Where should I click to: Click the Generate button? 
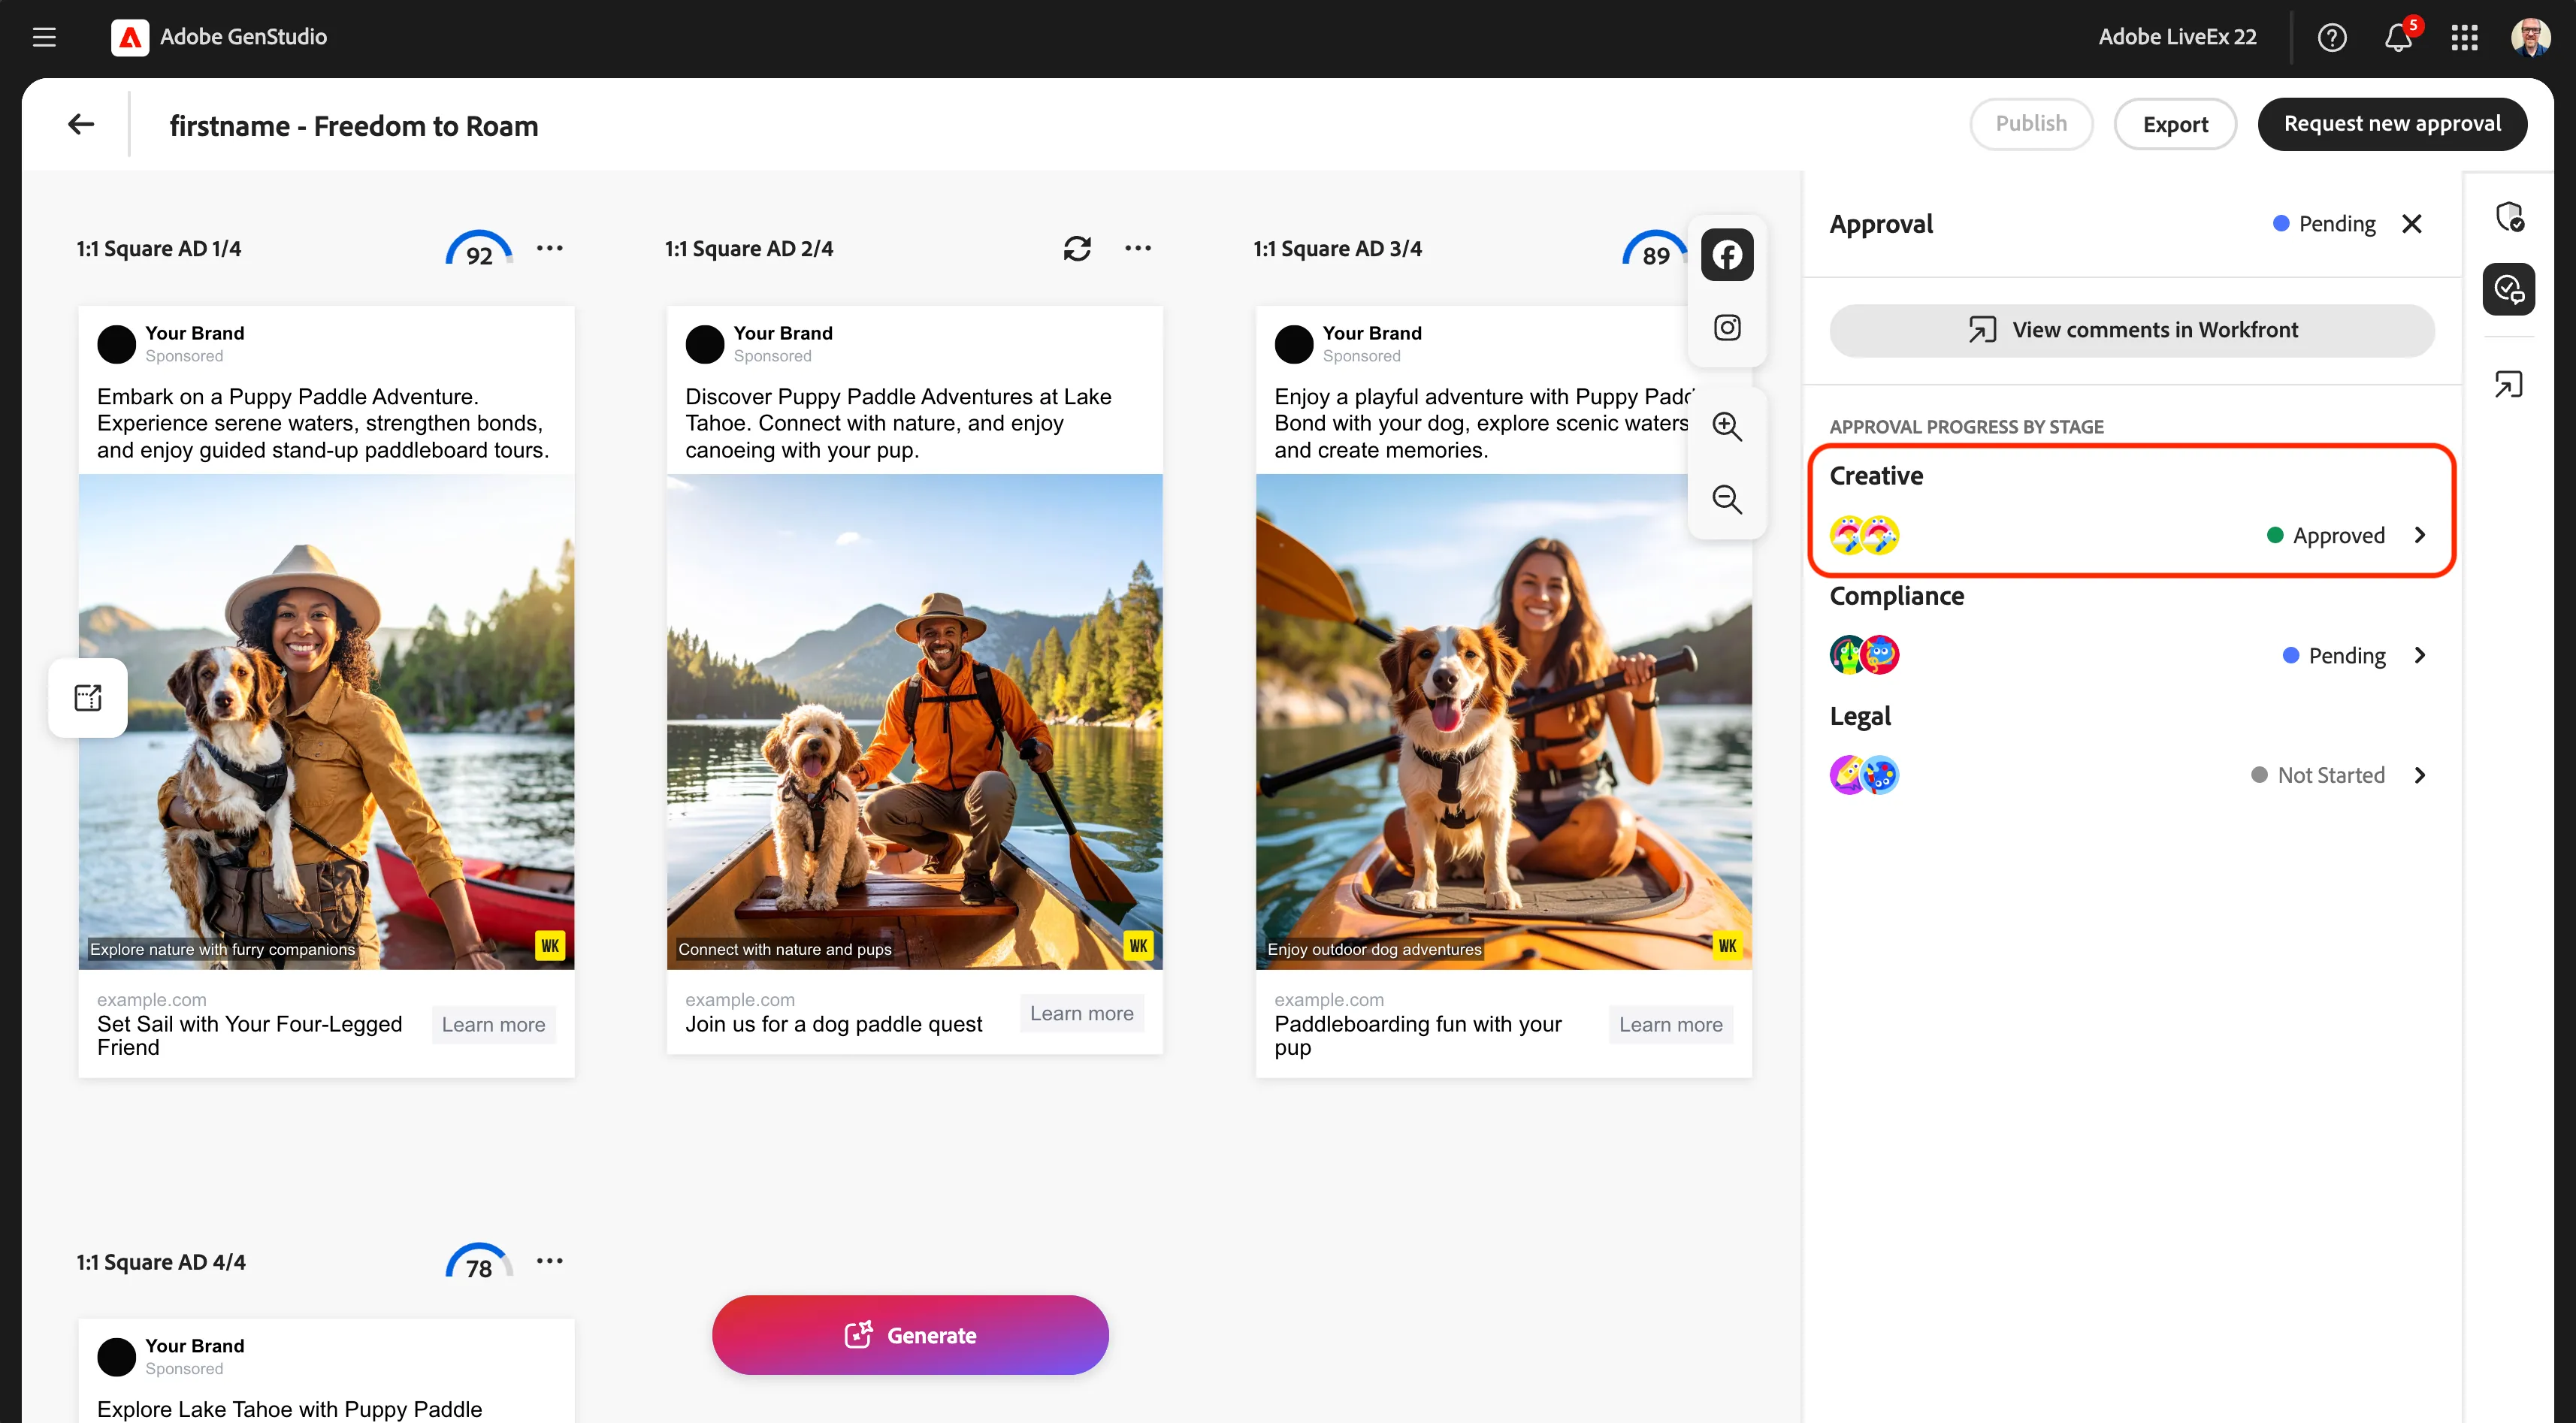coord(910,1335)
